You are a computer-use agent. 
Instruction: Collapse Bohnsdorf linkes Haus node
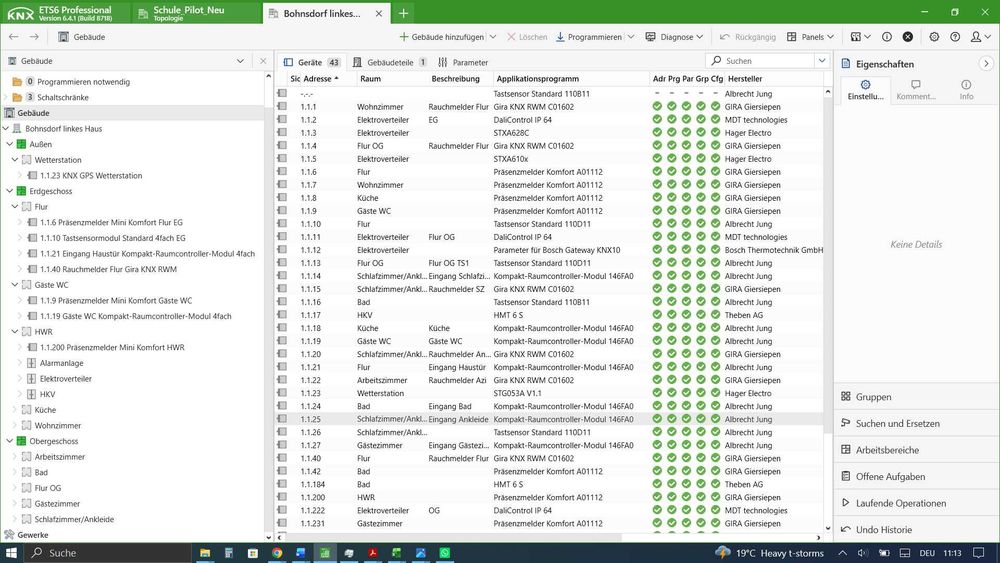(6, 129)
